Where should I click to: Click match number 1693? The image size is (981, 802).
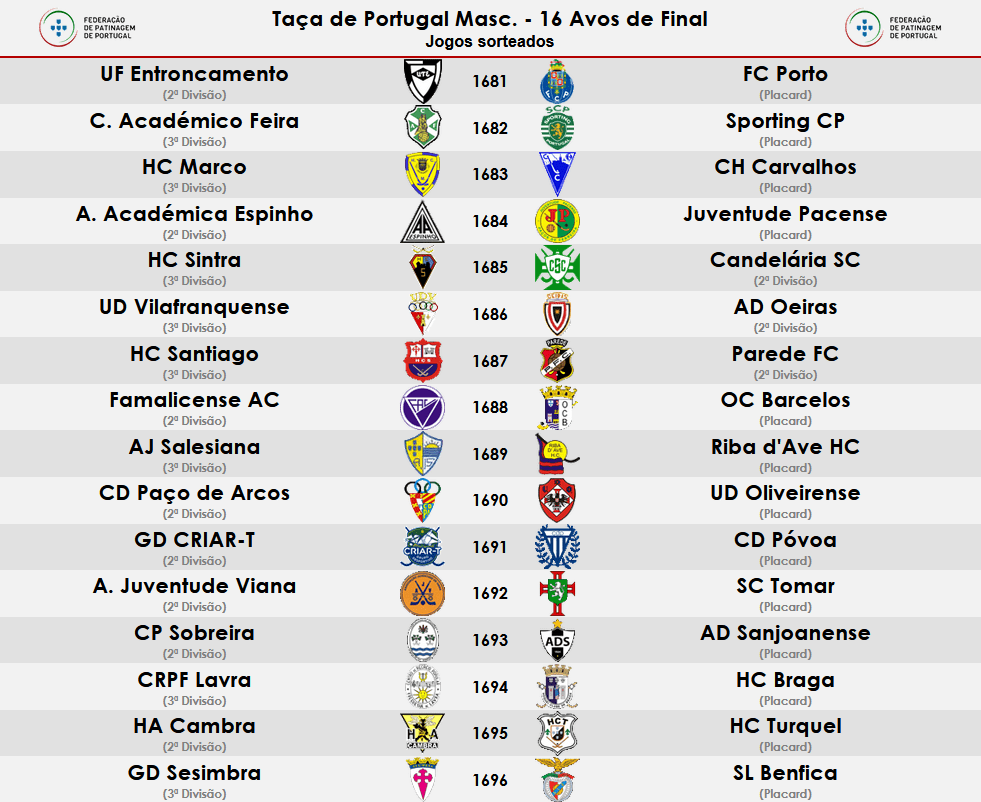click(x=490, y=640)
